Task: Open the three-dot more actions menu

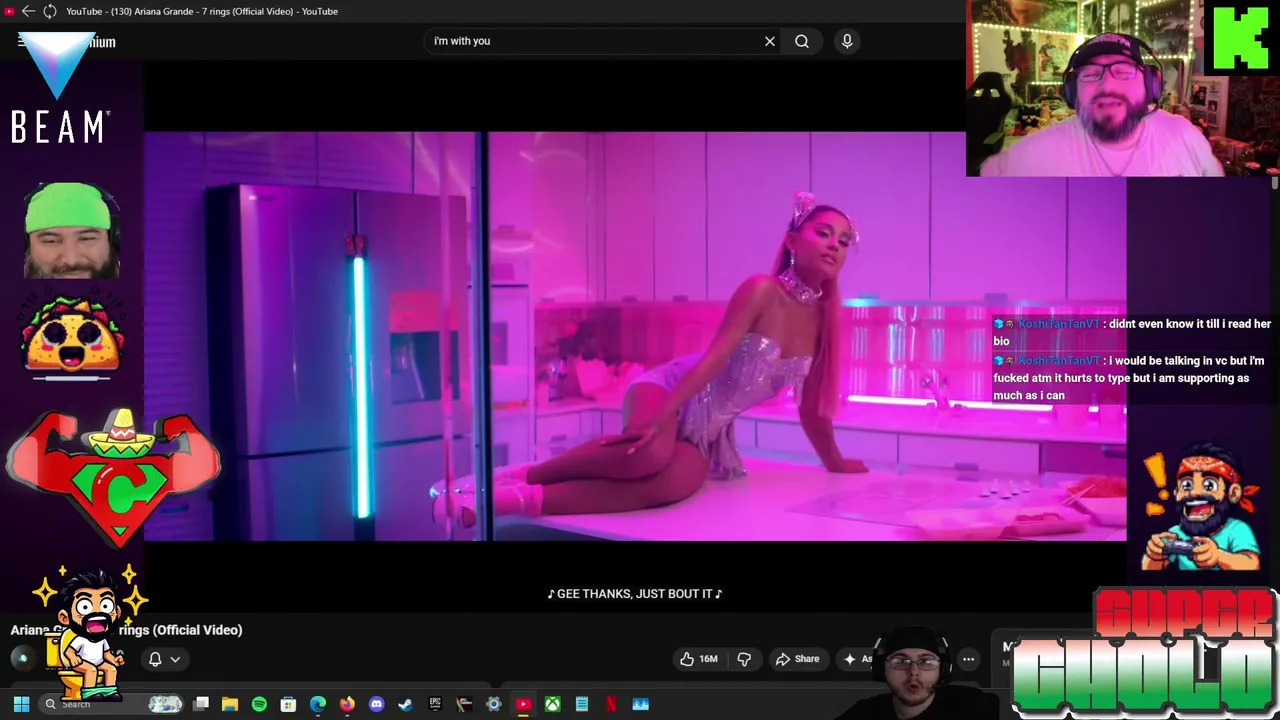Action: 968,659
